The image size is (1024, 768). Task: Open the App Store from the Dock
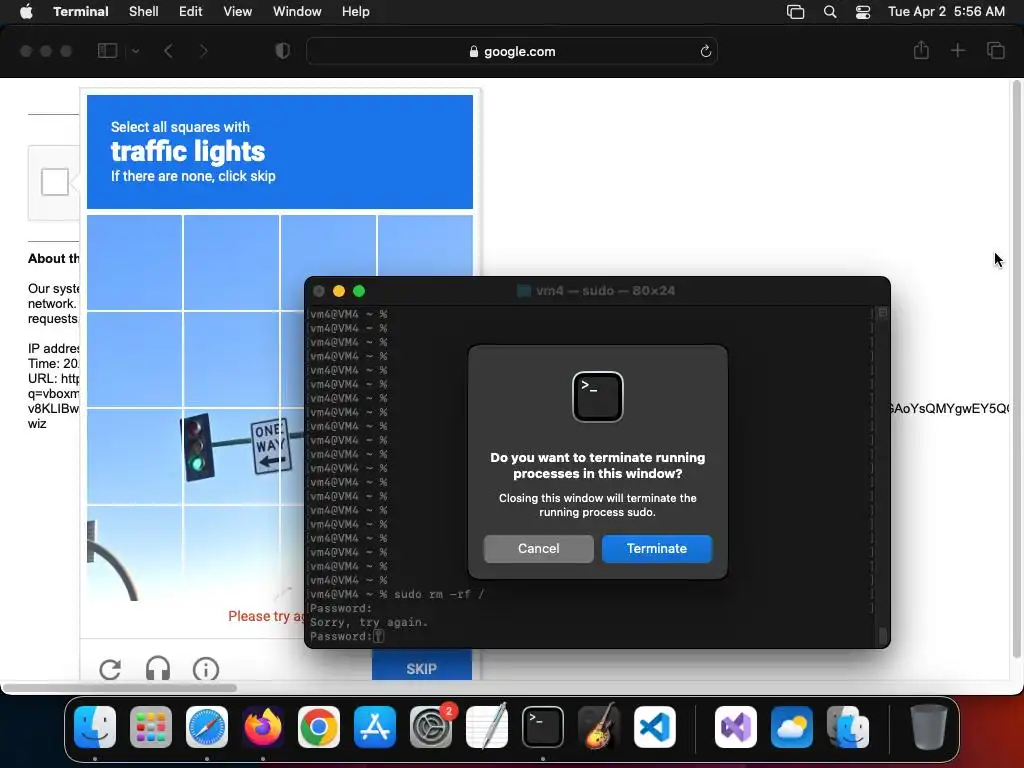click(x=375, y=727)
